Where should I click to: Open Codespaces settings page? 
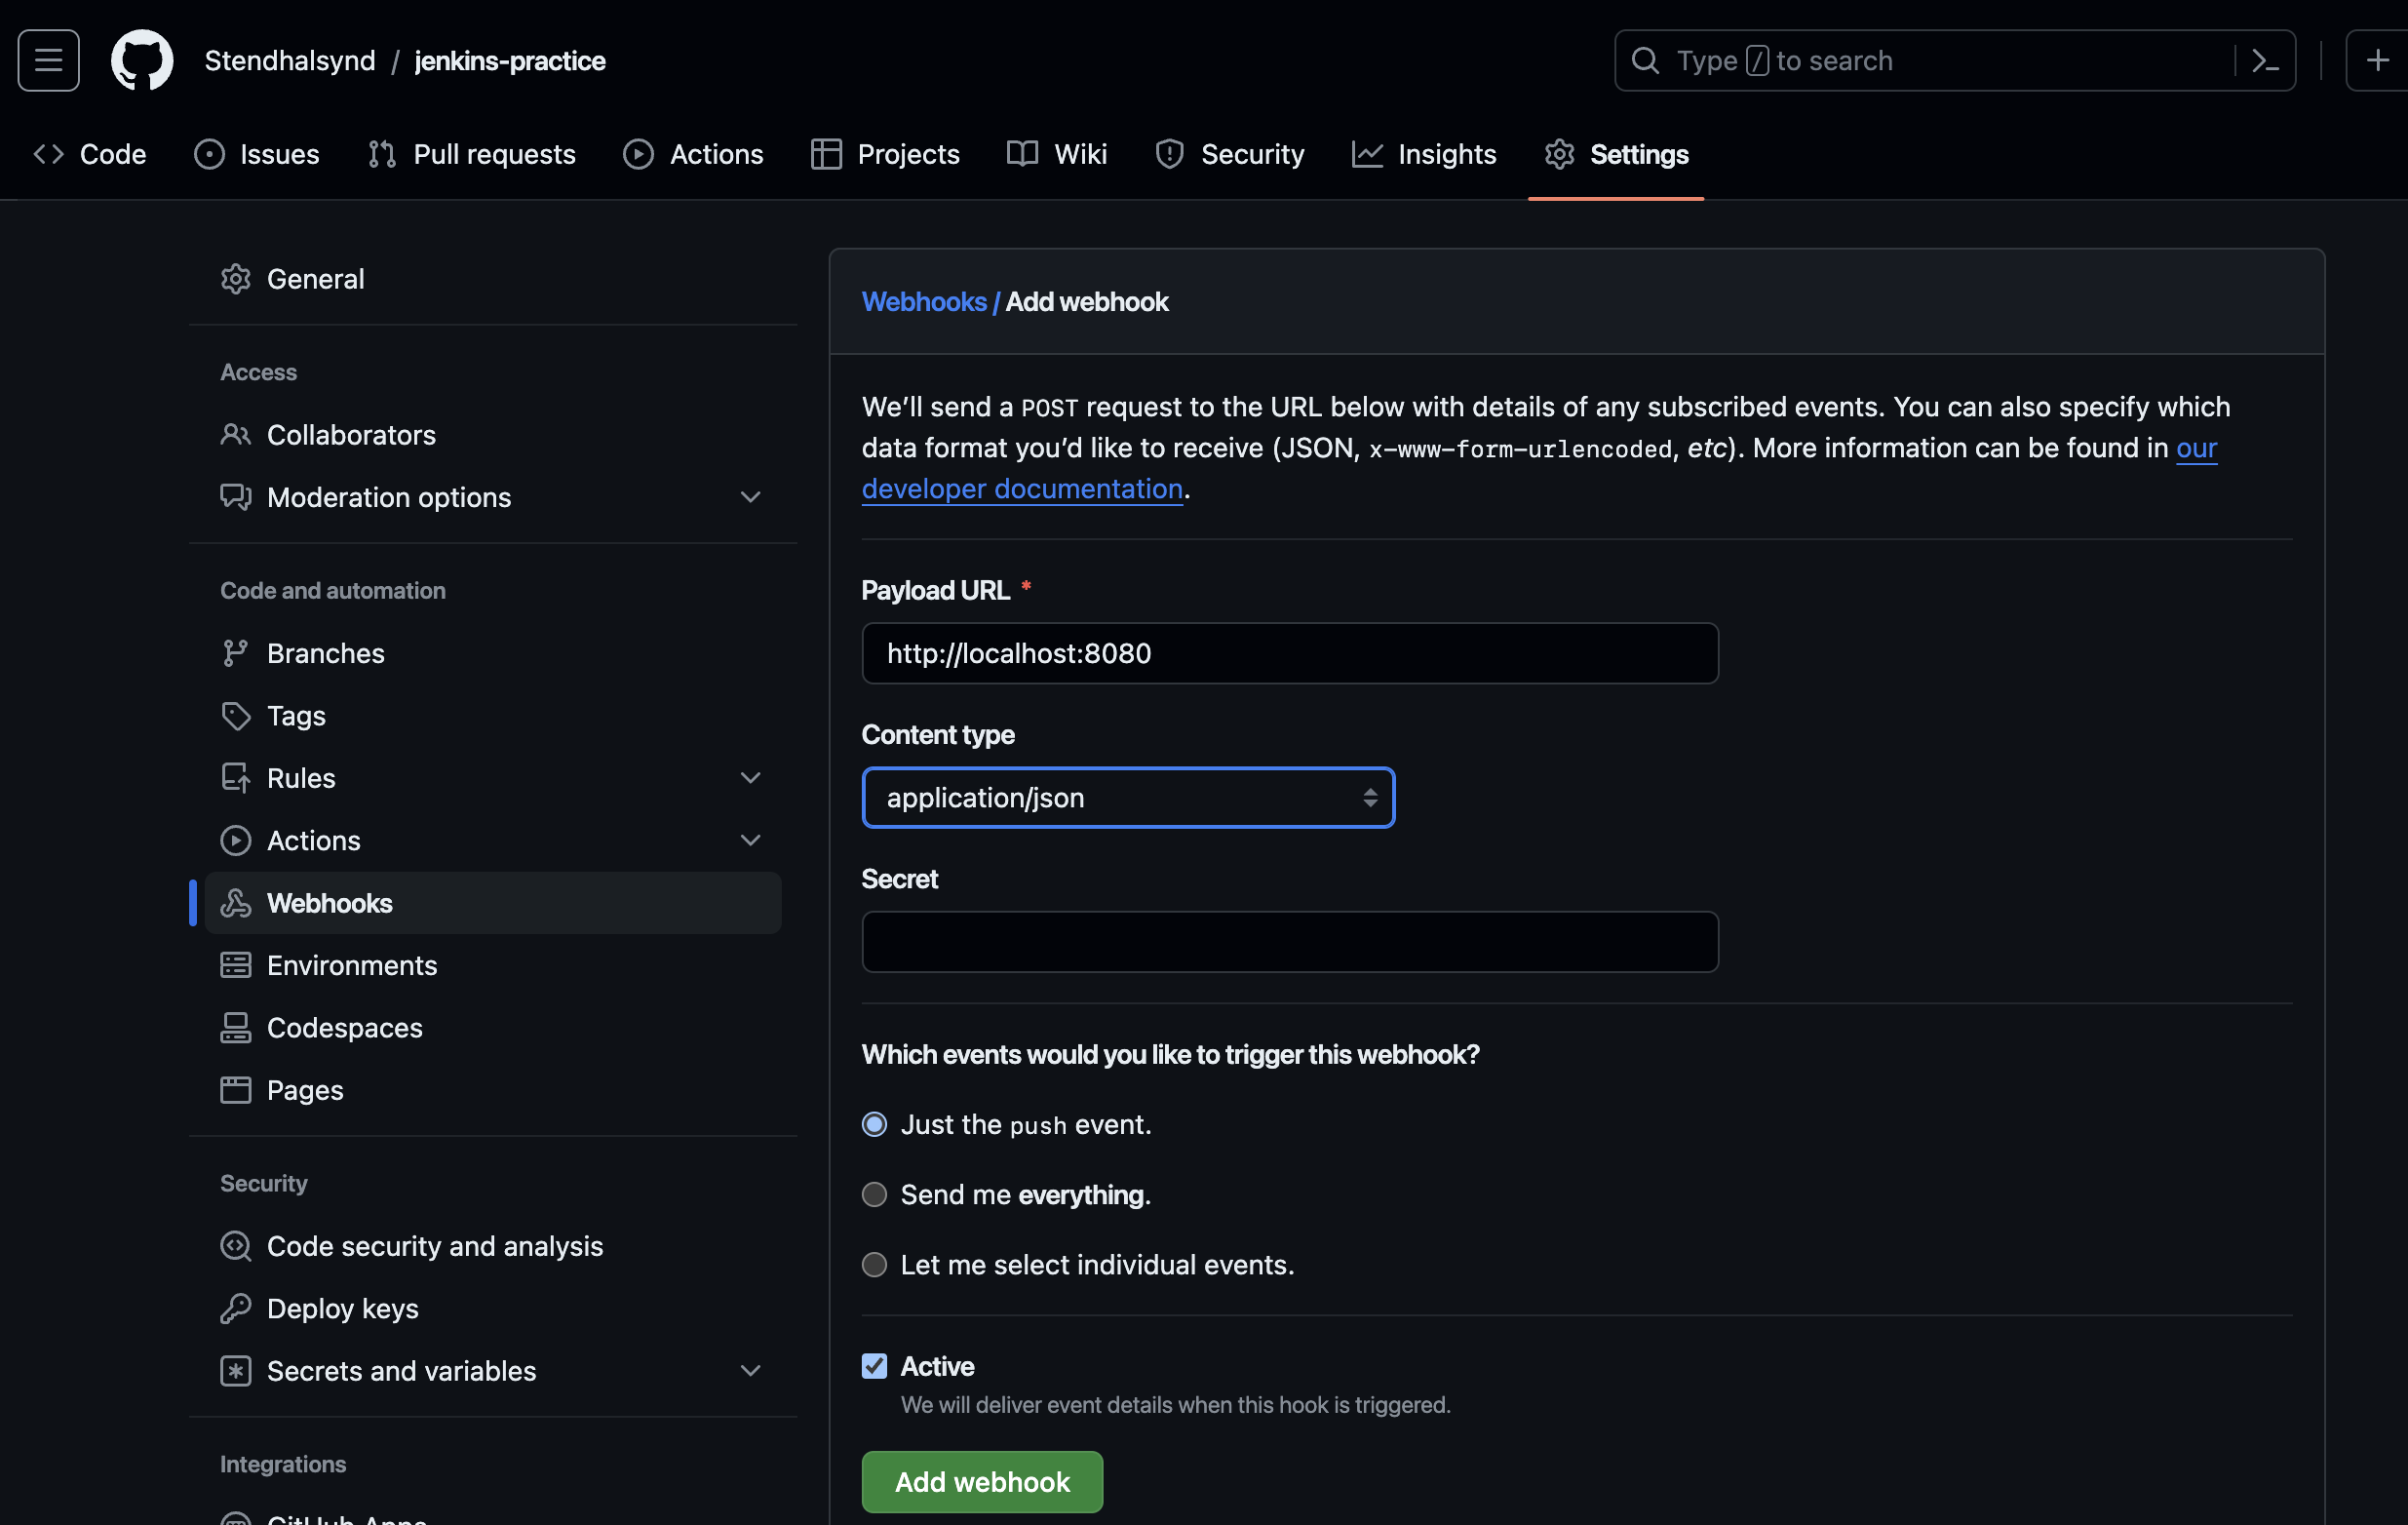493,1028
